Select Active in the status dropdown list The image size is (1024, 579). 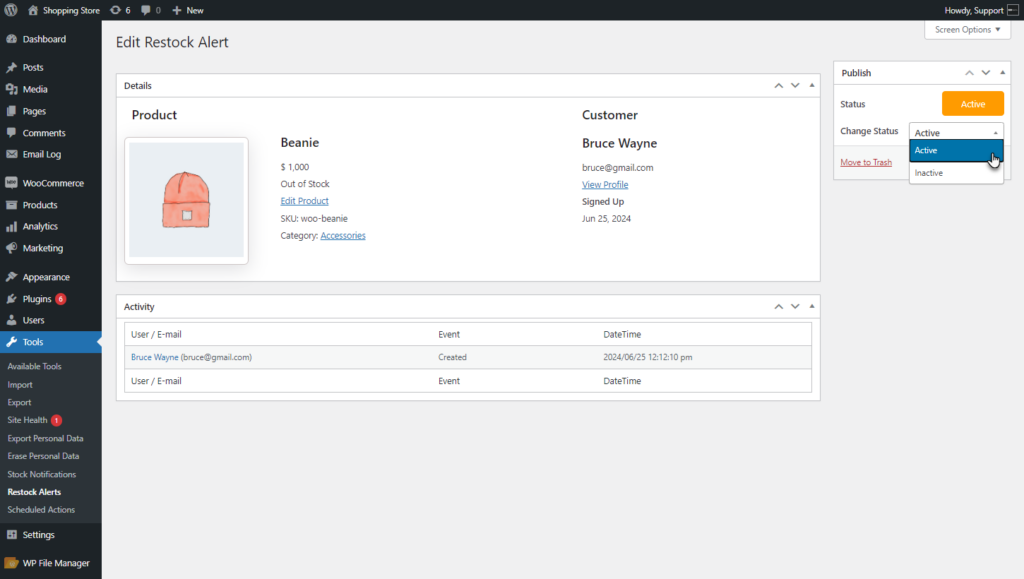[956, 150]
